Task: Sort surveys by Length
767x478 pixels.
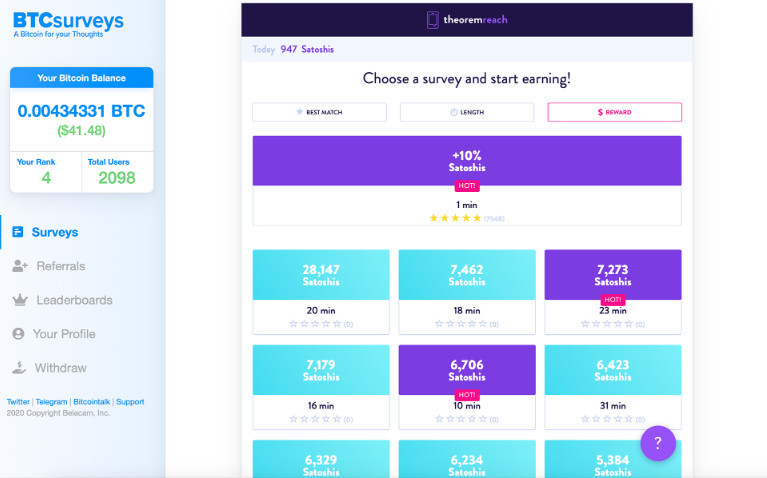Action: (467, 112)
